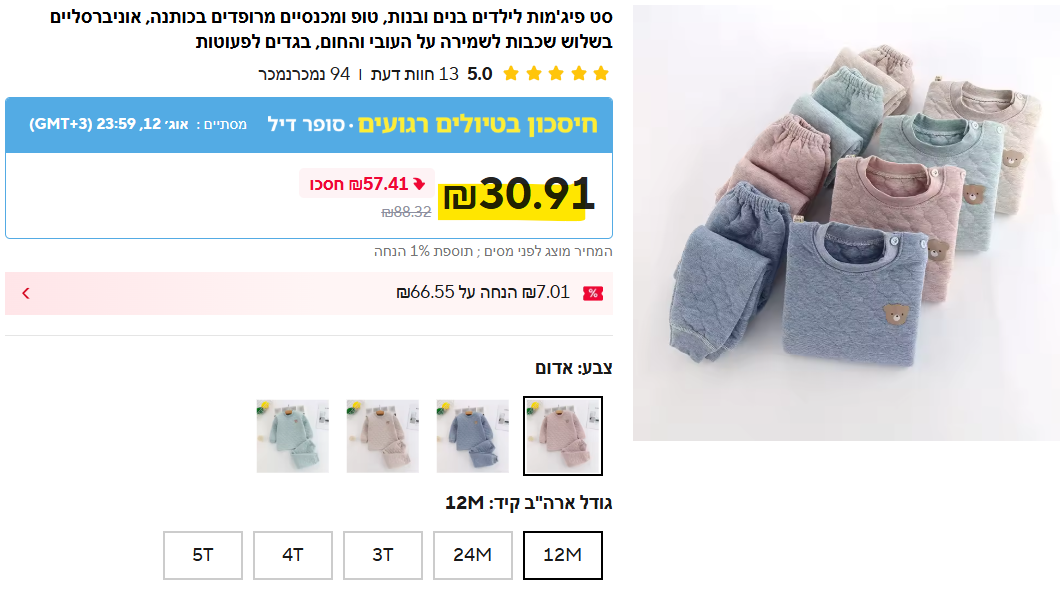Choose size 24M

pos(473,555)
